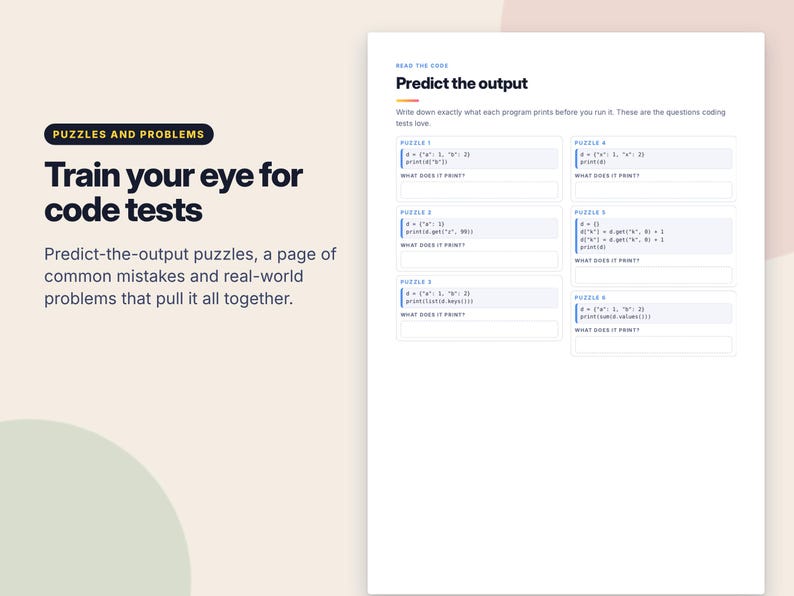Click the Puzzle 2 answer box
The width and height of the screenshot is (794, 596).
479,259
